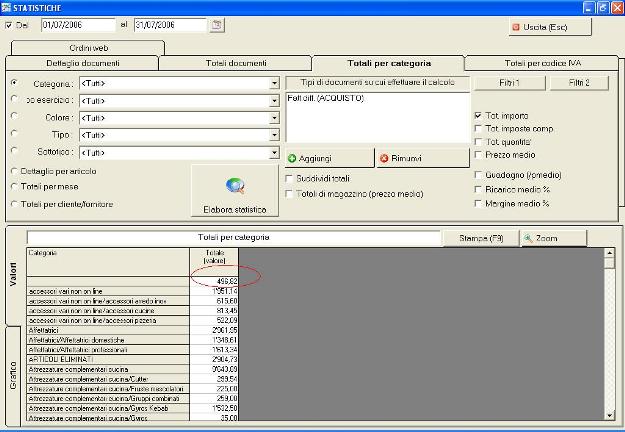
Task: Open the Sottotipo dropdown
Action: pos(274,153)
